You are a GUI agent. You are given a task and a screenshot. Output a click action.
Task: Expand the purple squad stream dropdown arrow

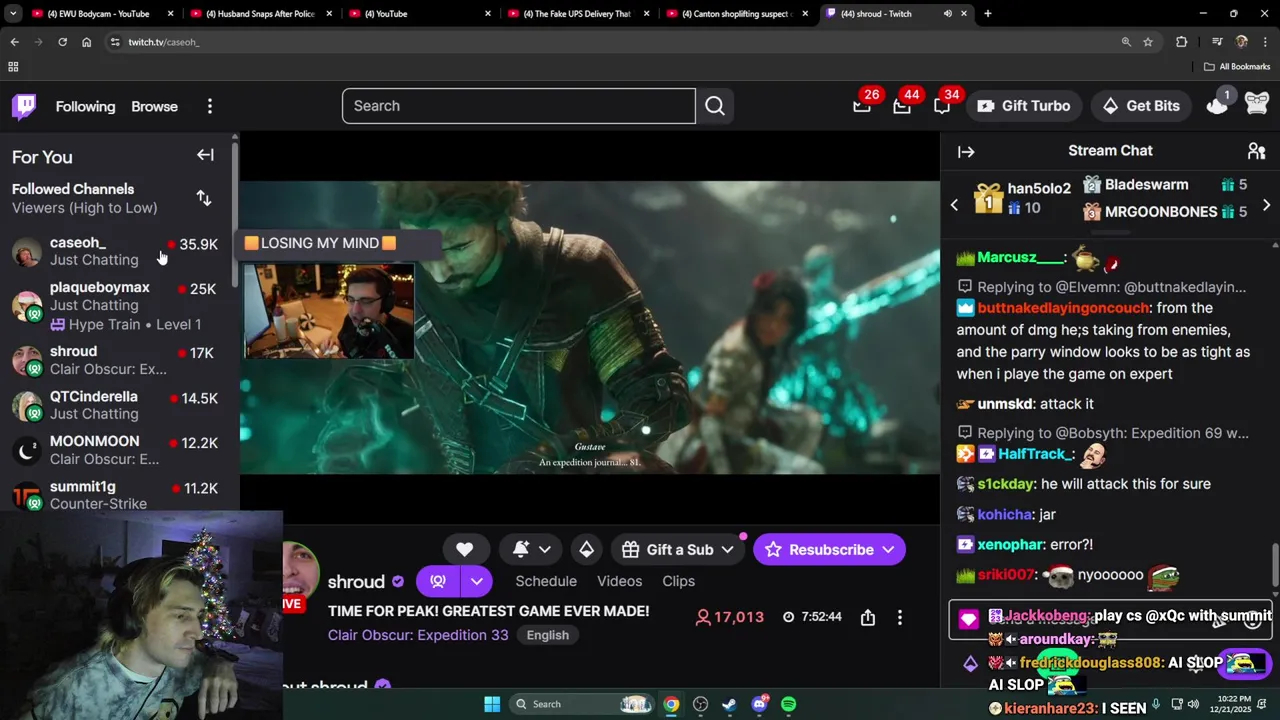click(x=477, y=581)
